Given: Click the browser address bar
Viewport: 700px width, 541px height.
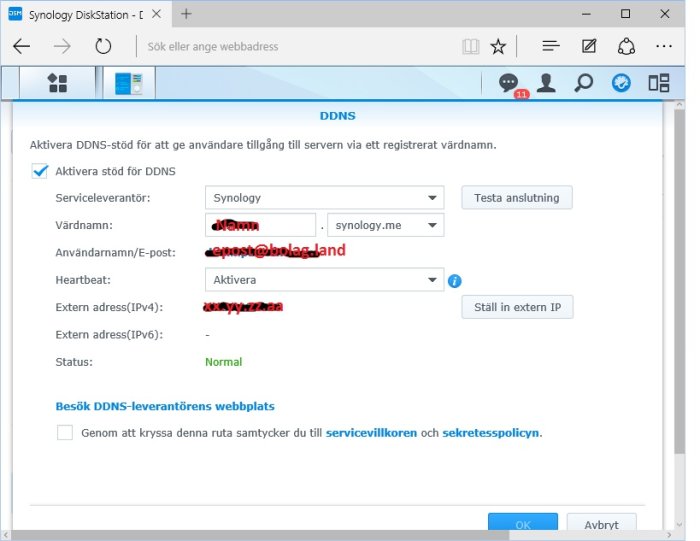Looking at the screenshot, I should pos(299,46).
